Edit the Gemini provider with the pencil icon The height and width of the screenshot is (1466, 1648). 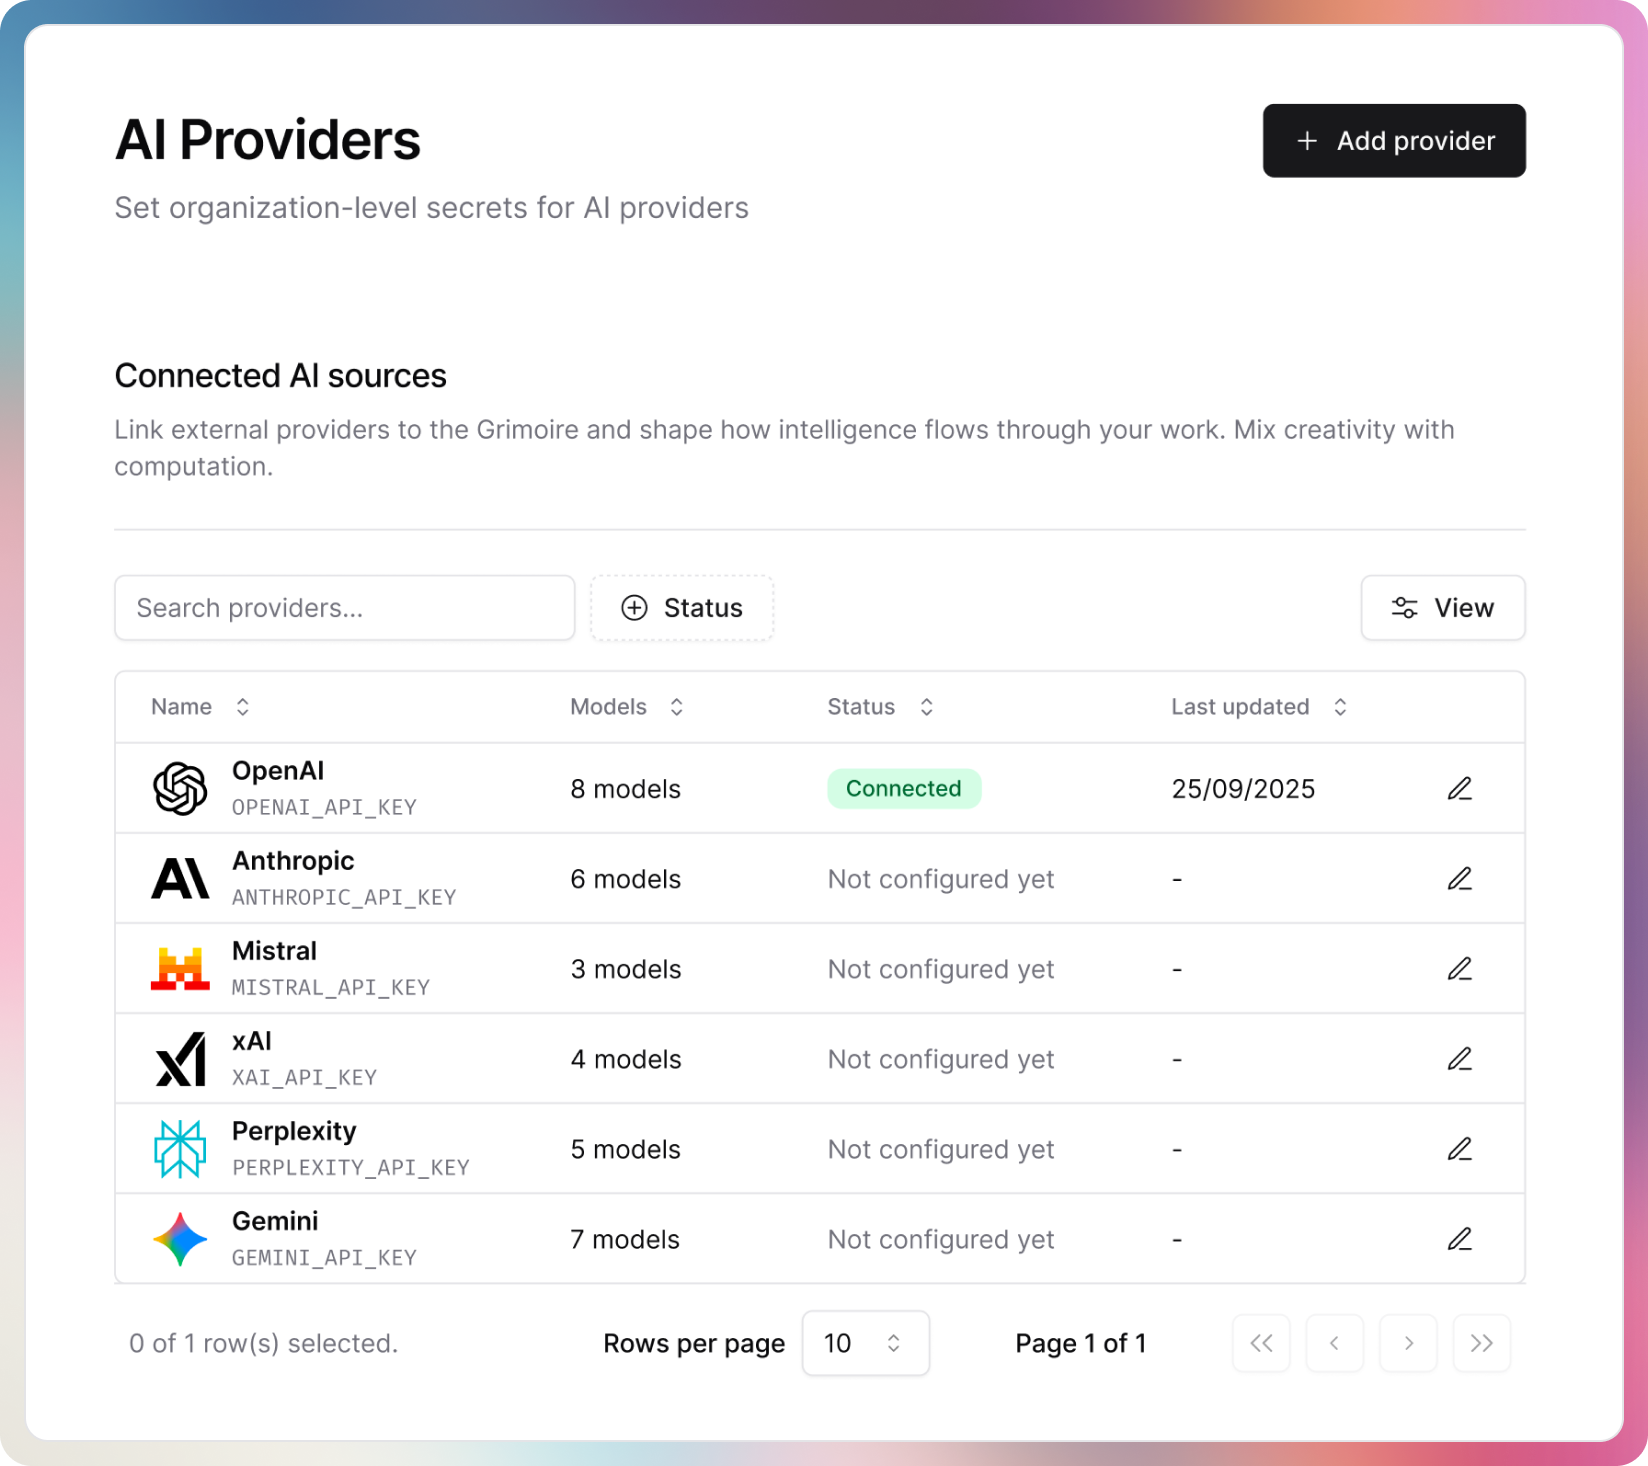point(1460,1238)
